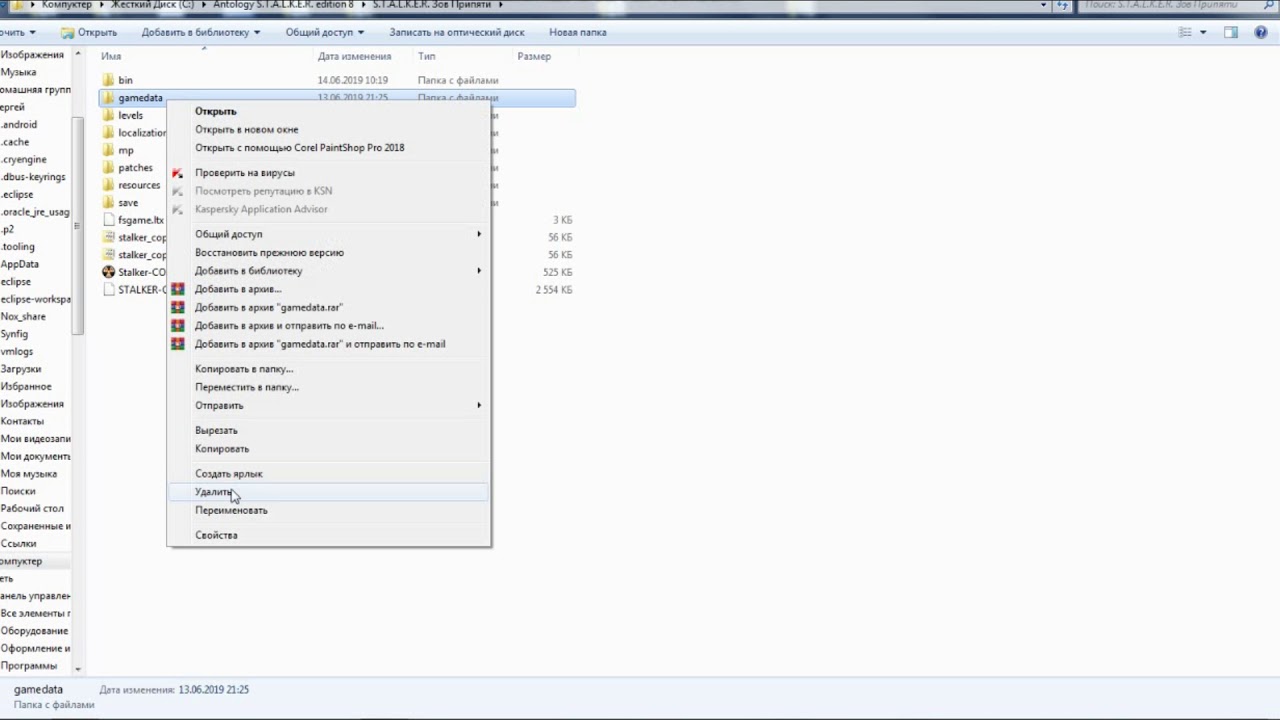Select the resources folder icon
Viewport: 1280px width, 720px height.
coord(109,185)
